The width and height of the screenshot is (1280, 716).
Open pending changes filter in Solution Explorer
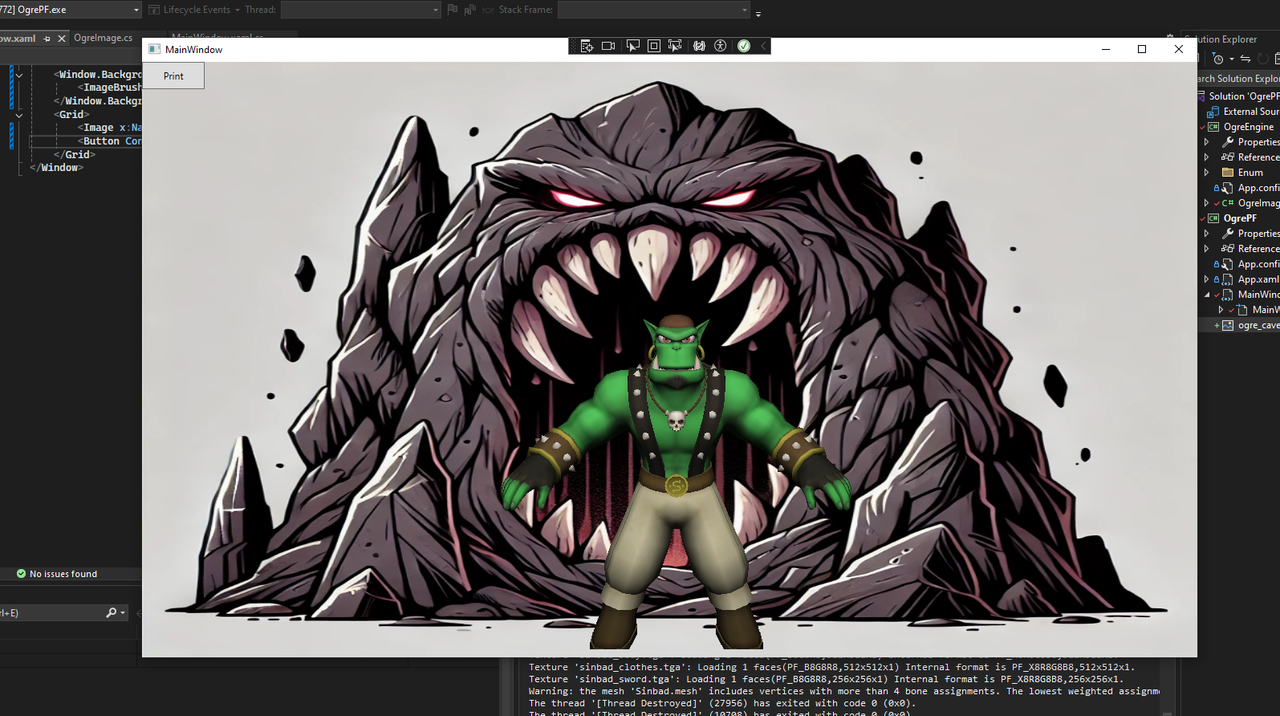pos(1220,59)
